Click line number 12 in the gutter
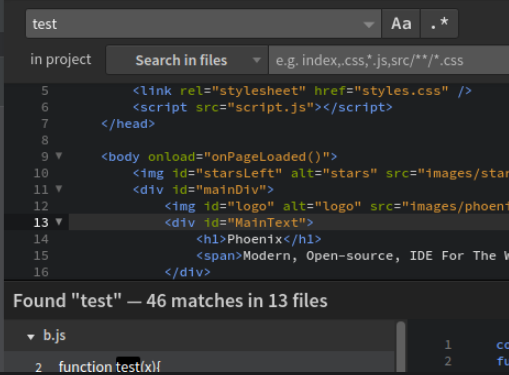This screenshot has height=375, width=509. (41, 206)
